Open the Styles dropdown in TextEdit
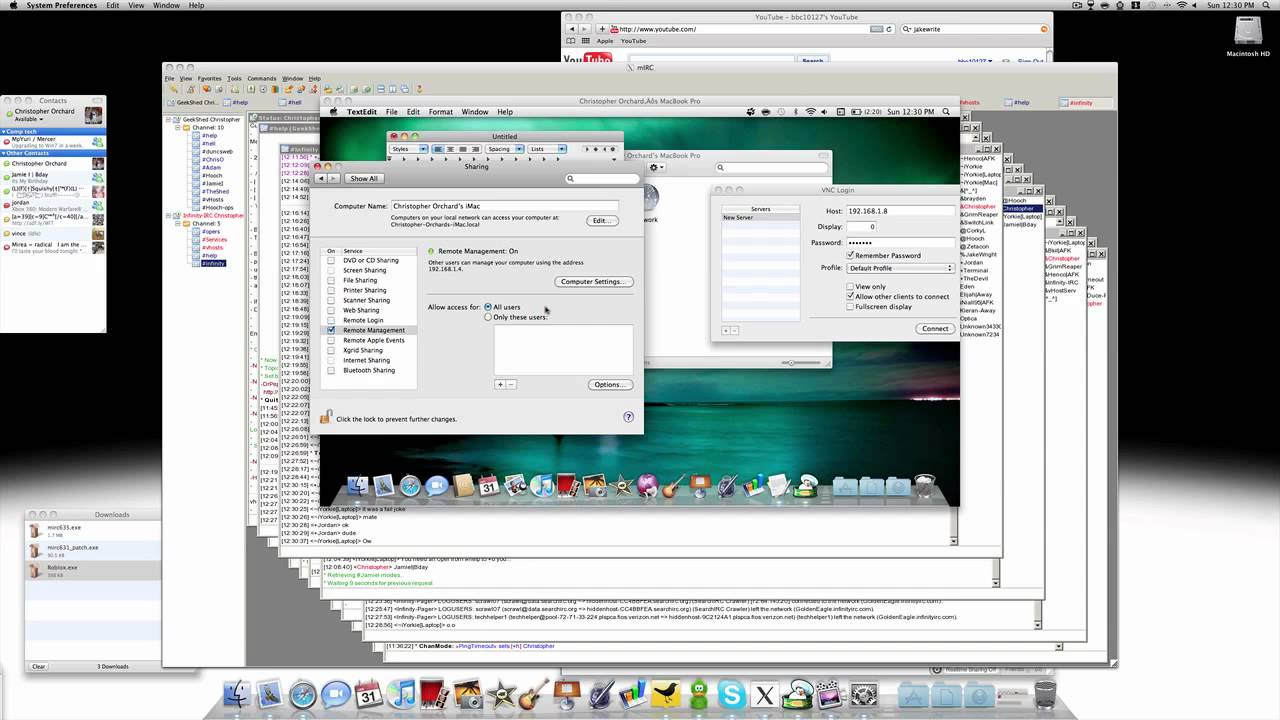This screenshot has height=720, width=1280. tap(408, 149)
